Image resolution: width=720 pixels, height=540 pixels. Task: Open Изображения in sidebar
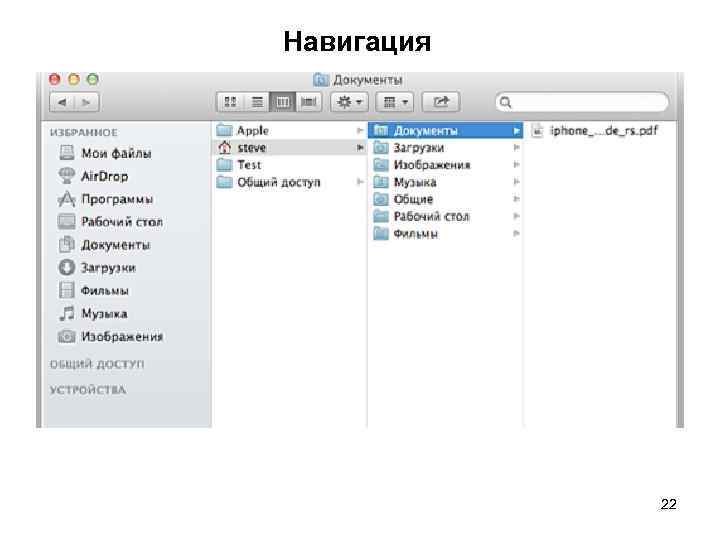[x=111, y=337]
